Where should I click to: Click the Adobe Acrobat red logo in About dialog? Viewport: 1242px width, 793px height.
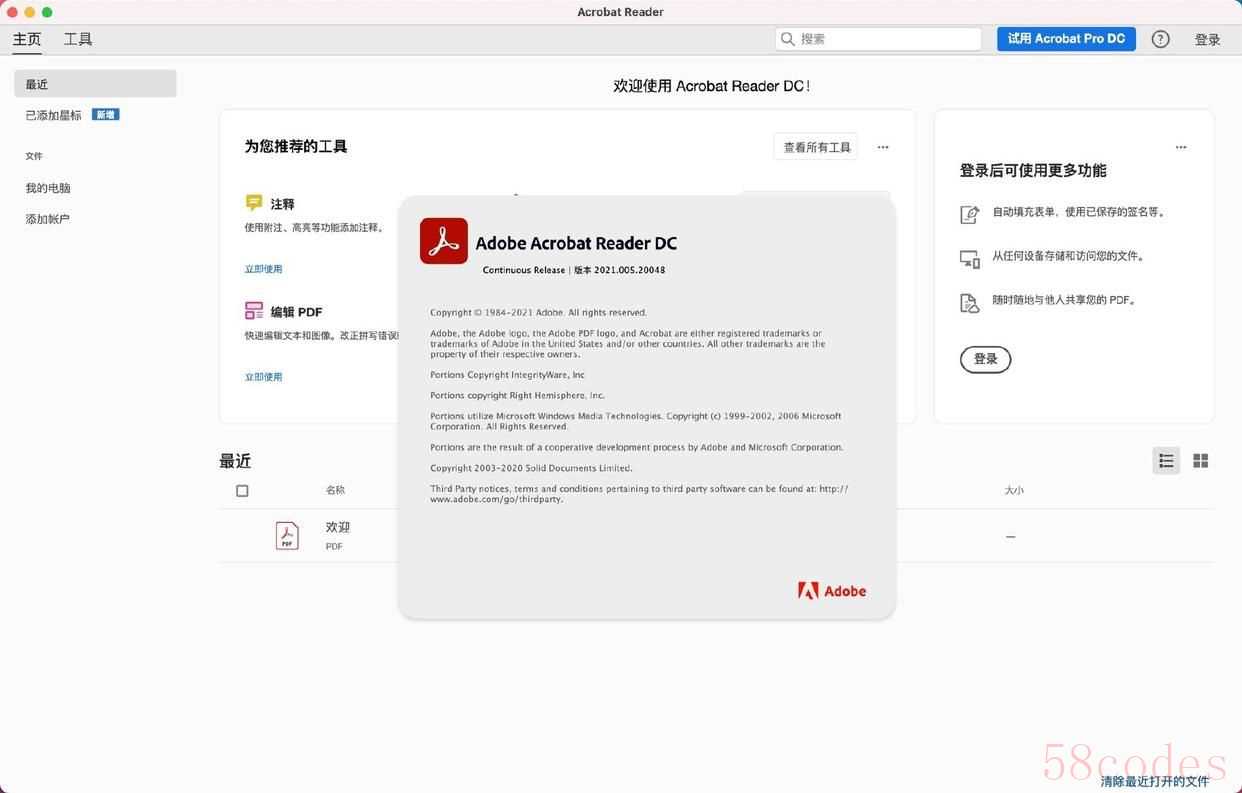pos(444,241)
